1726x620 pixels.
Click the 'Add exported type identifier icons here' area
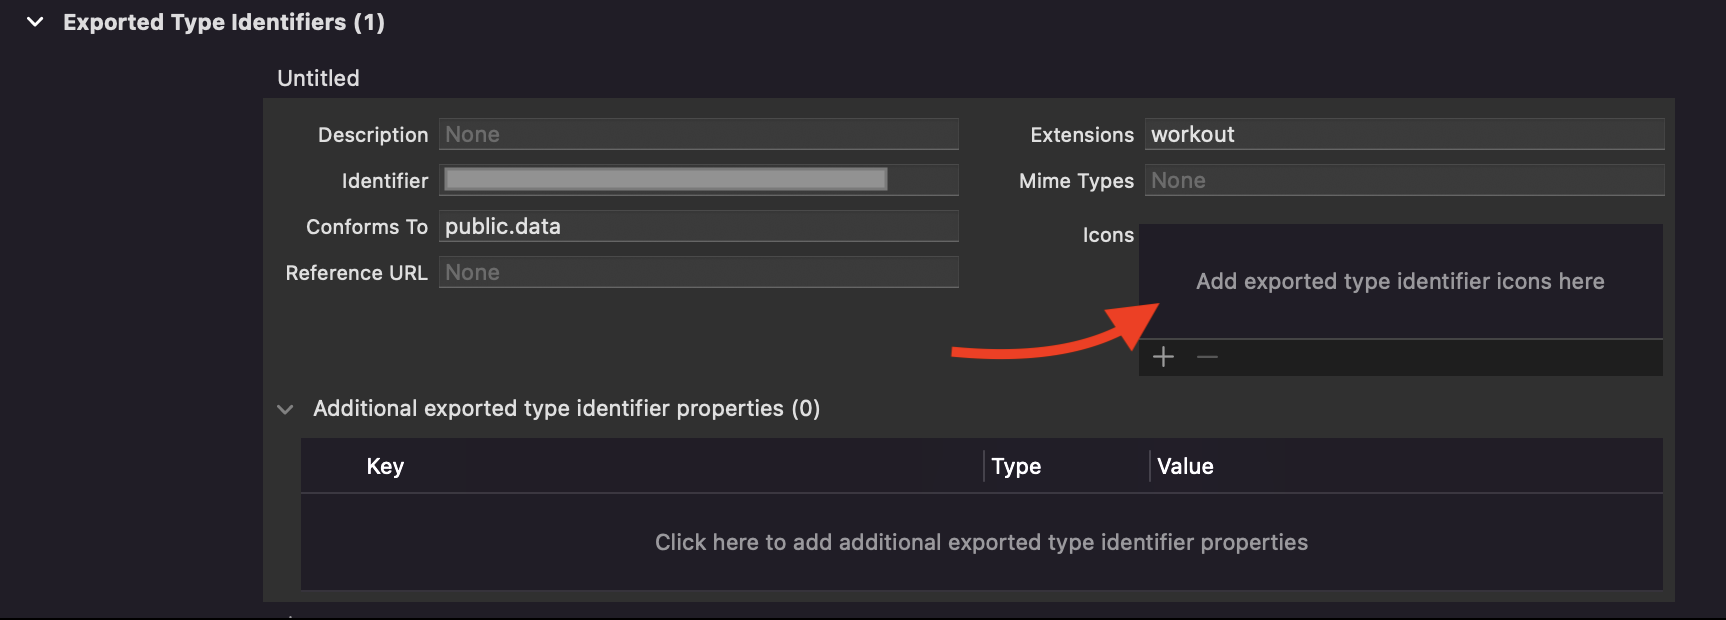coord(1400,282)
